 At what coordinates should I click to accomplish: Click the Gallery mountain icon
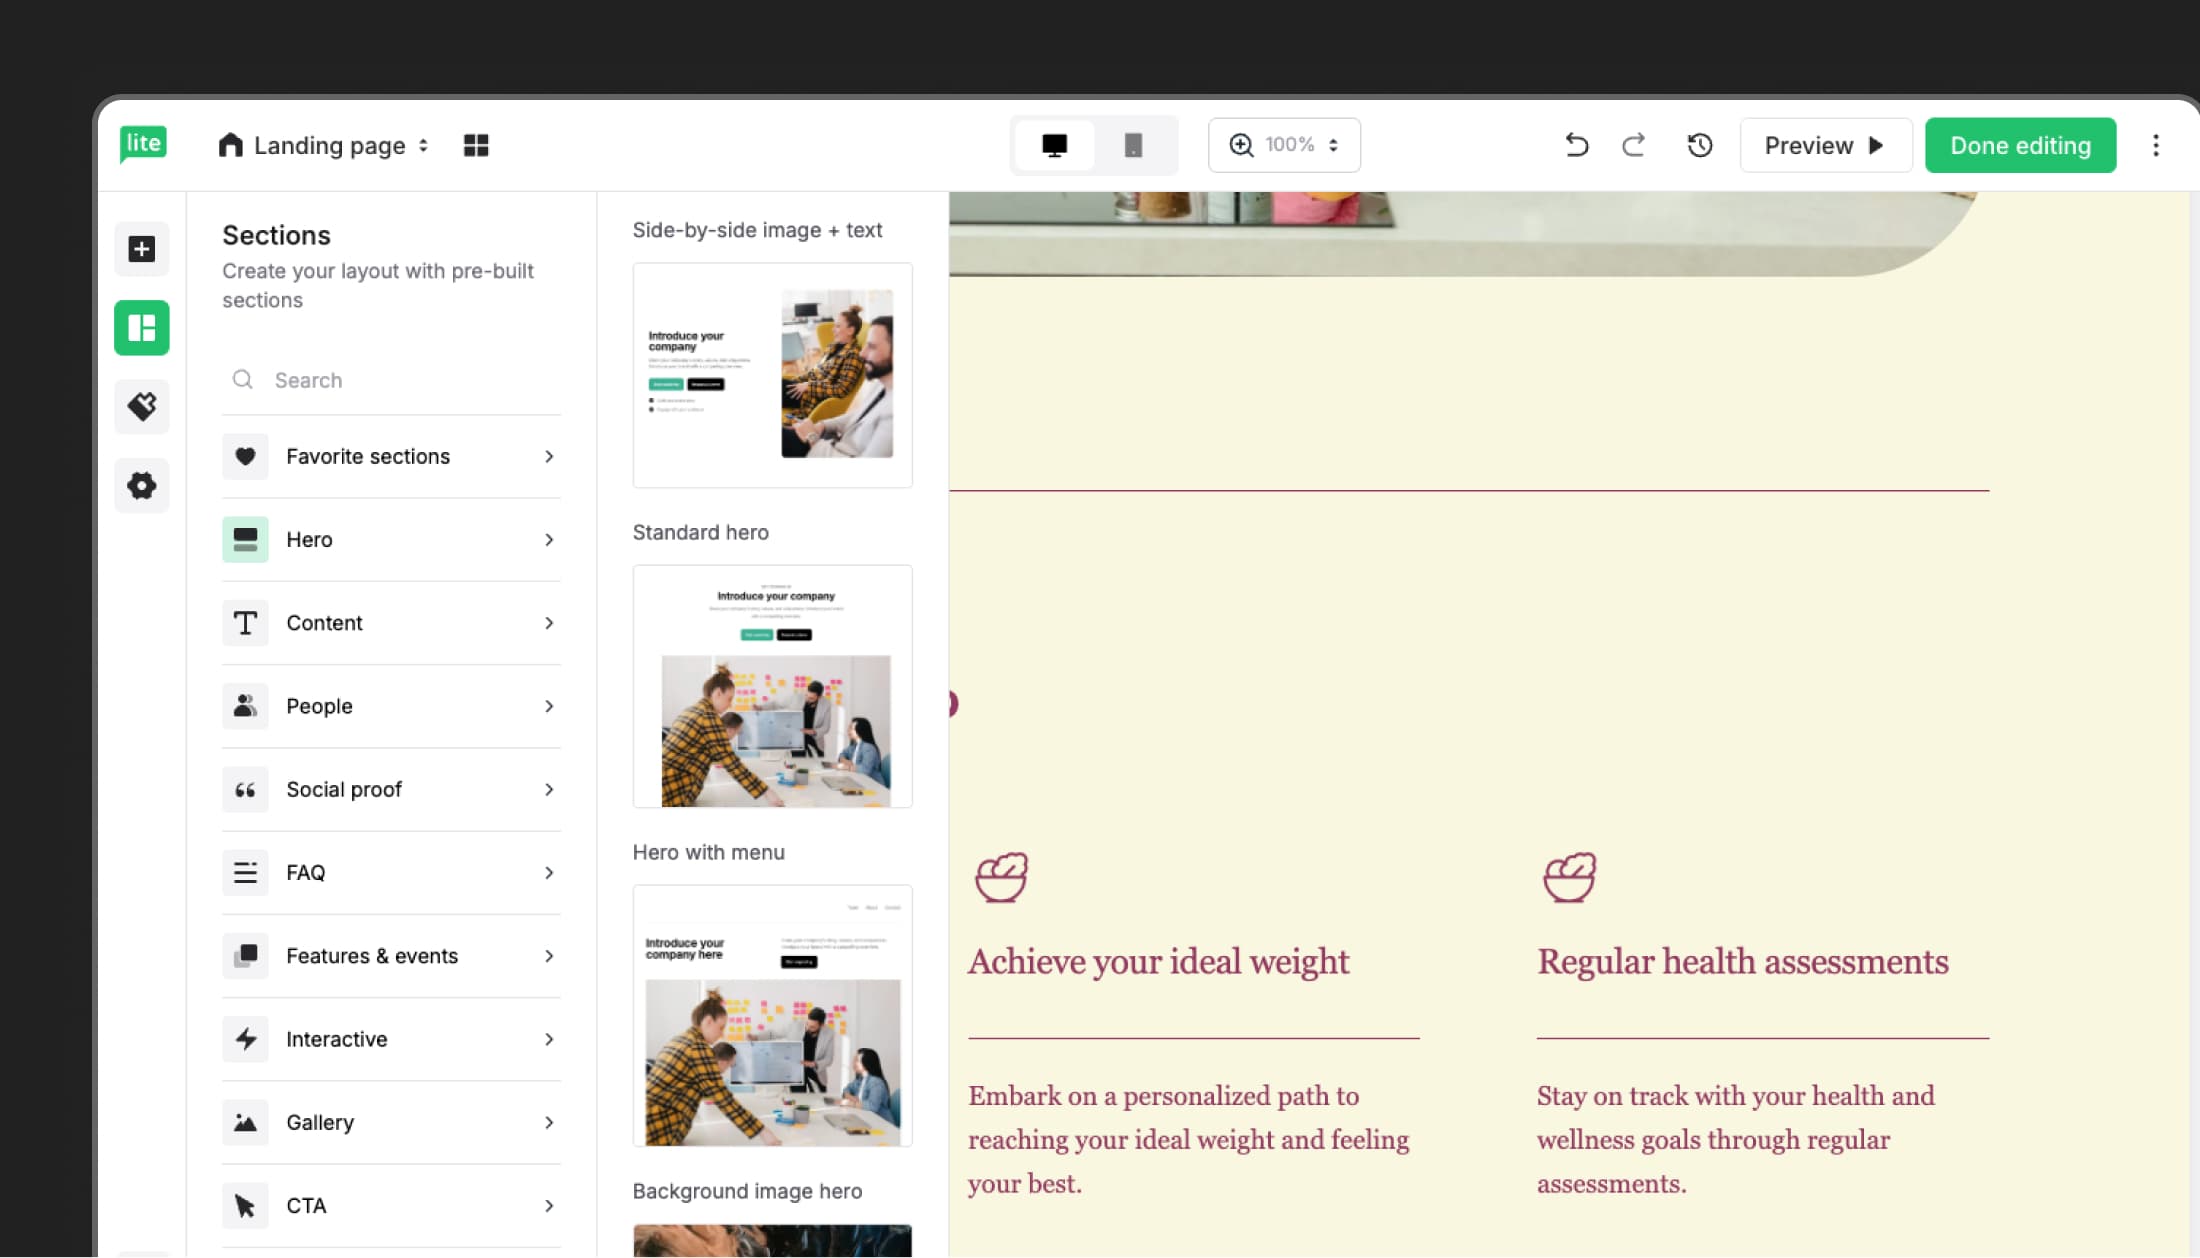click(245, 1122)
